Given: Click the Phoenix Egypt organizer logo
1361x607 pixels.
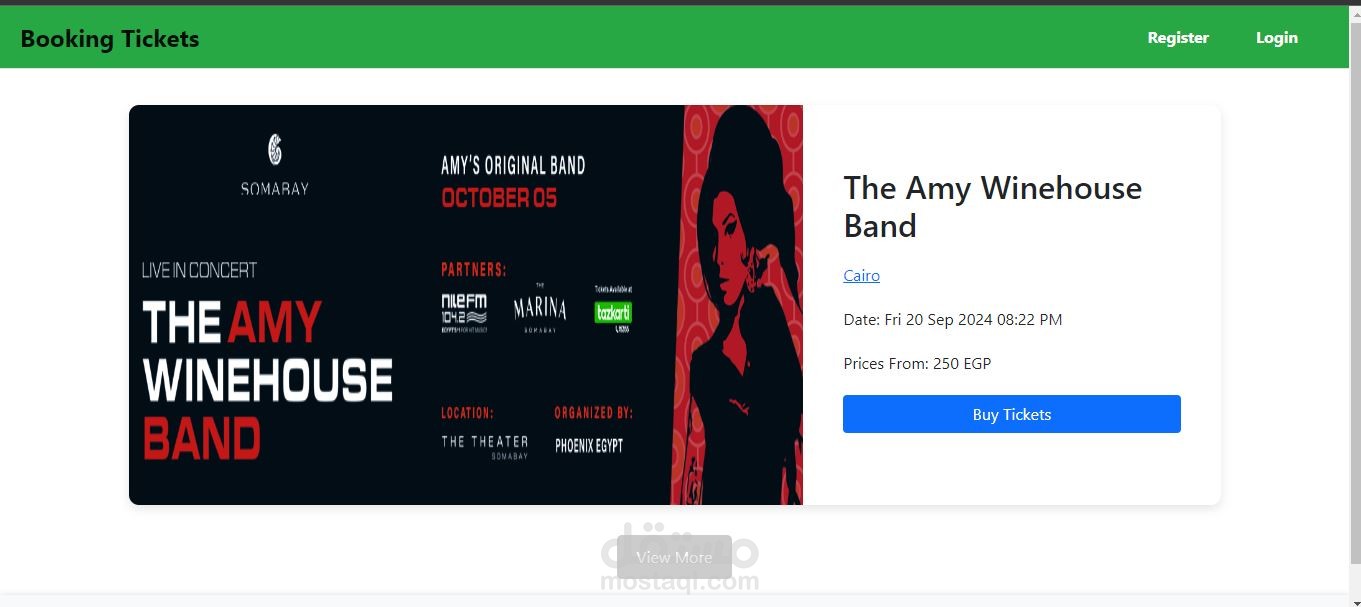Looking at the screenshot, I should click(589, 446).
